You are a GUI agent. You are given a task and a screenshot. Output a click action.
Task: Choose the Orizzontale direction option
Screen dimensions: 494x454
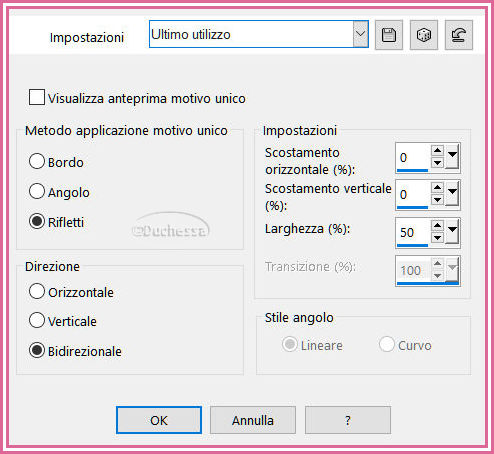[x=37, y=291]
